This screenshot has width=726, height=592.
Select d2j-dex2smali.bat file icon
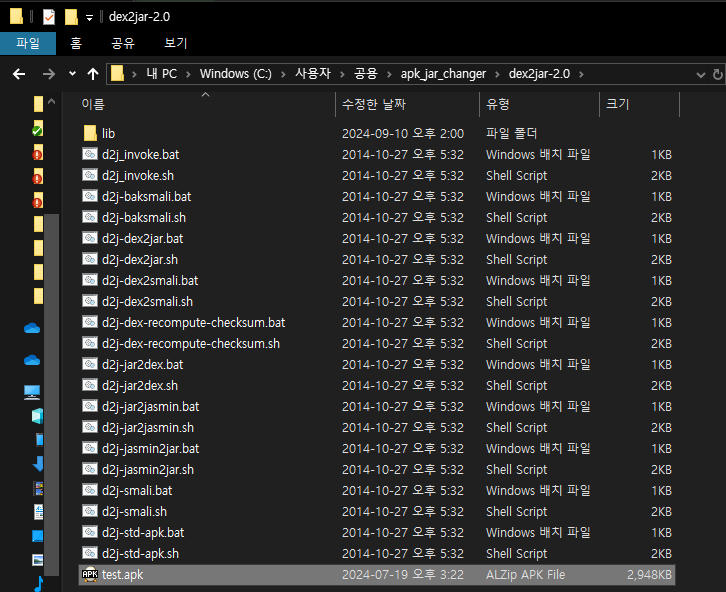click(90, 280)
